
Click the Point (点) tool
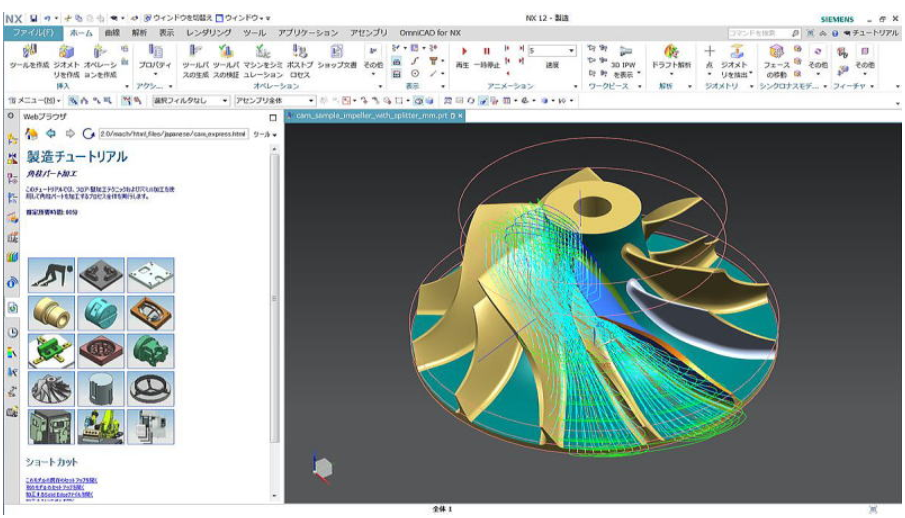click(709, 52)
